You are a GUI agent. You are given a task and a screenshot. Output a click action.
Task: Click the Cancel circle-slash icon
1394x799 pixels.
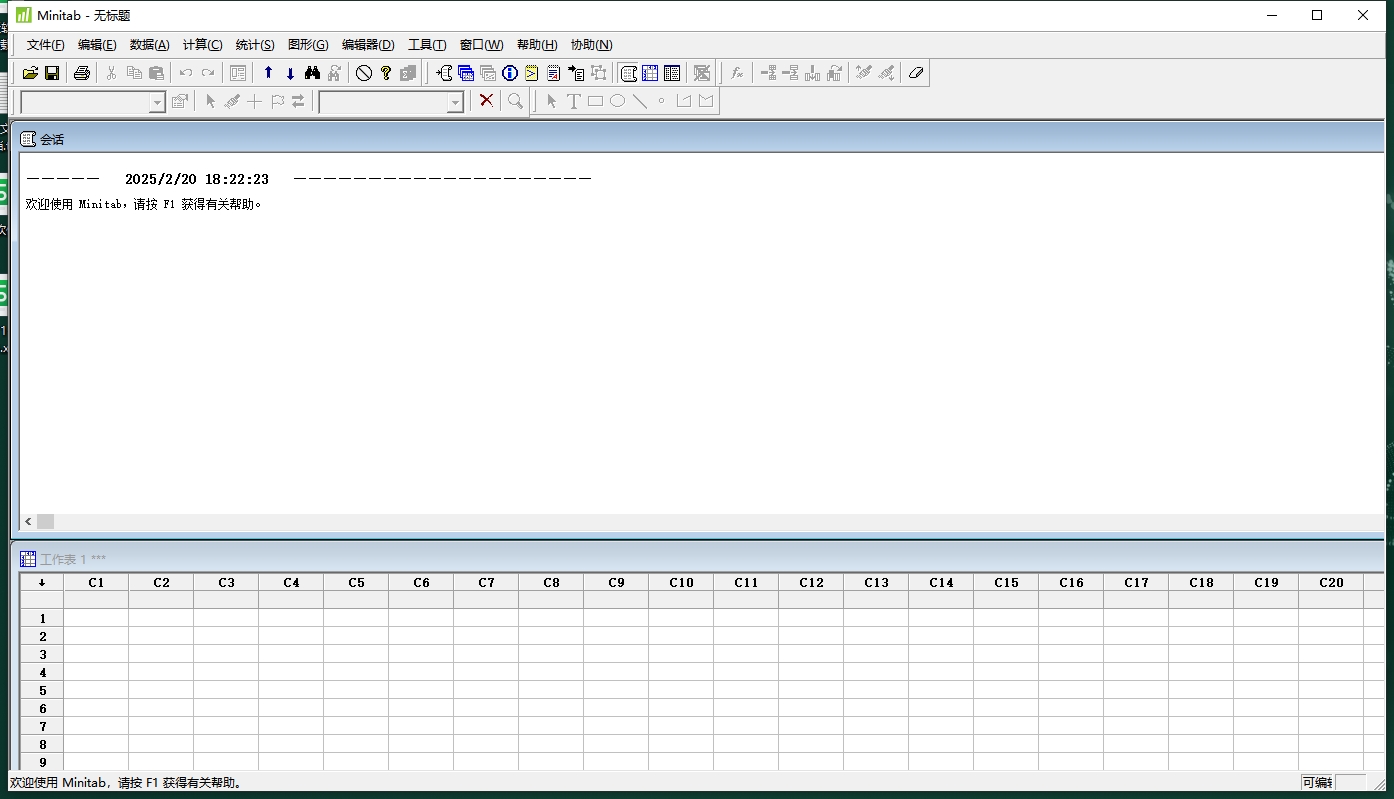(x=364, y=73)
